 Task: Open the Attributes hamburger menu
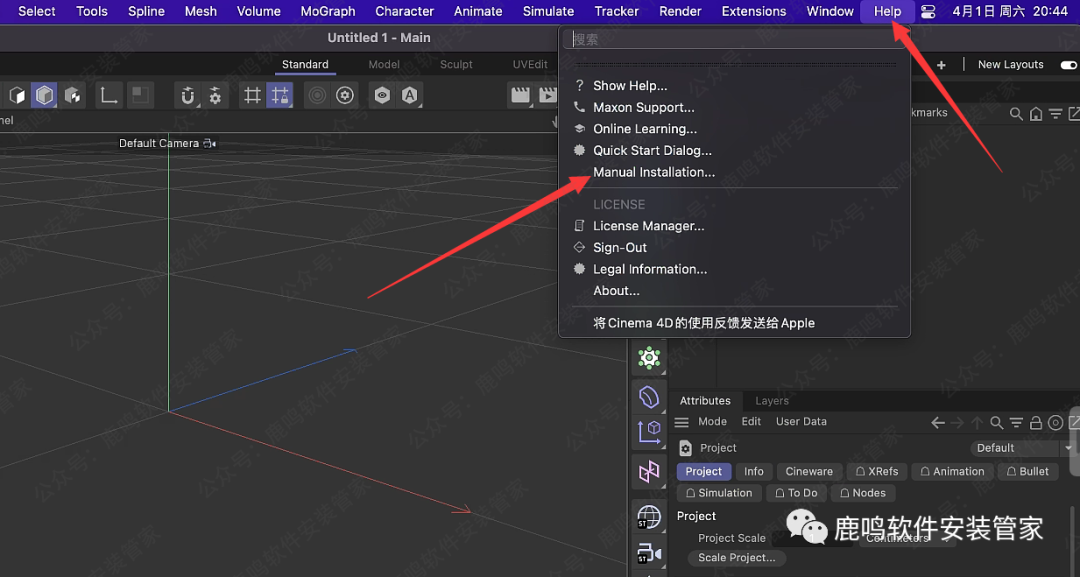(x=682, y=422)
